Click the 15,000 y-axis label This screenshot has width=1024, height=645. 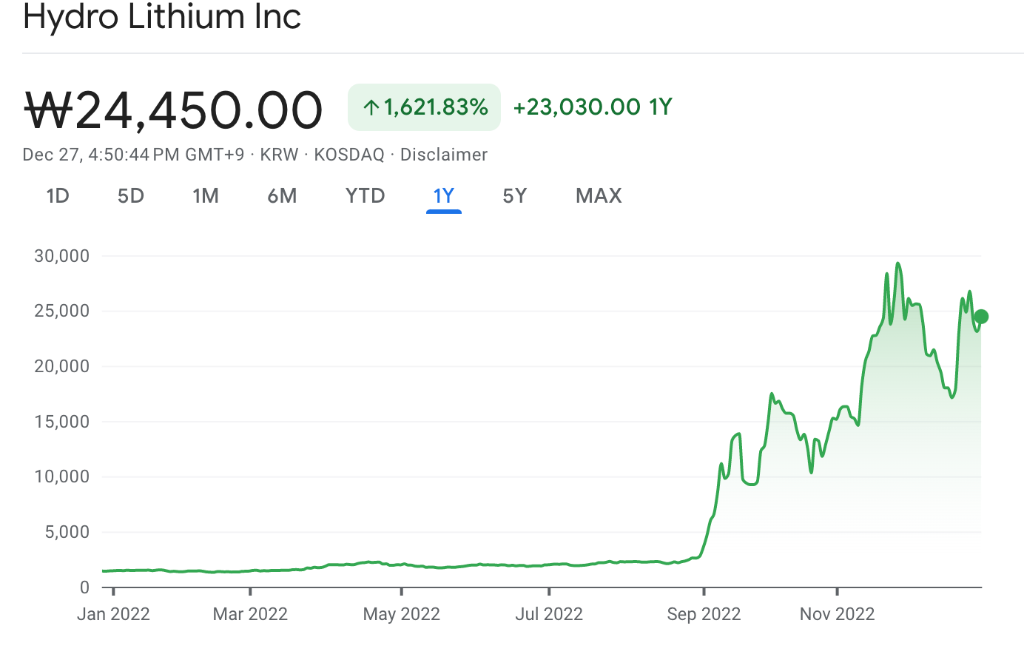click(x=62, y=422)
